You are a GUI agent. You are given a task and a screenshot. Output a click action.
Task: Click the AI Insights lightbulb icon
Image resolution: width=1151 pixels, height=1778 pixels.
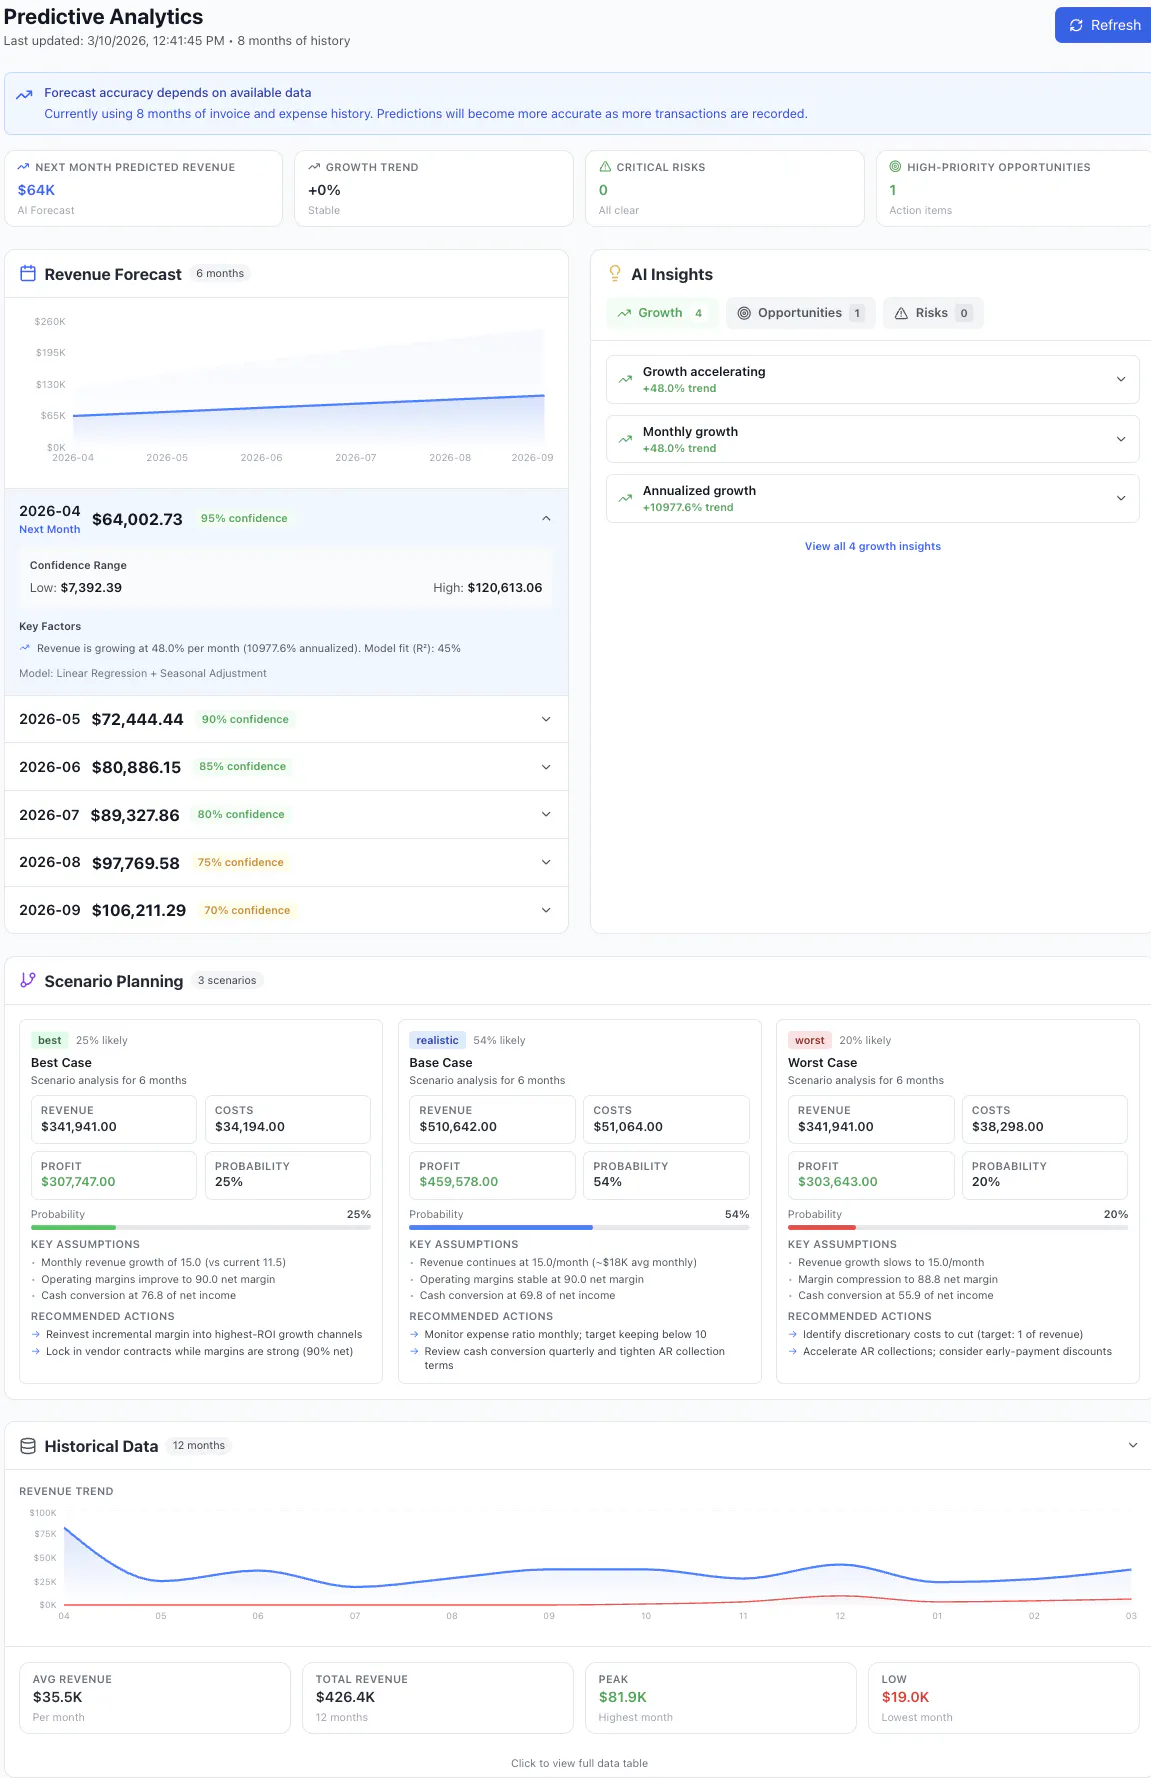tap(615, 273)
